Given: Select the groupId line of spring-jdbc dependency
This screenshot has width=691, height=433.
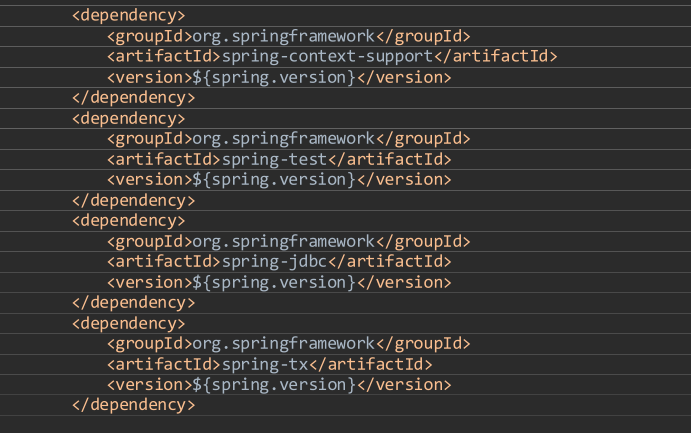Looking at the screenshot, I should 289,242.
